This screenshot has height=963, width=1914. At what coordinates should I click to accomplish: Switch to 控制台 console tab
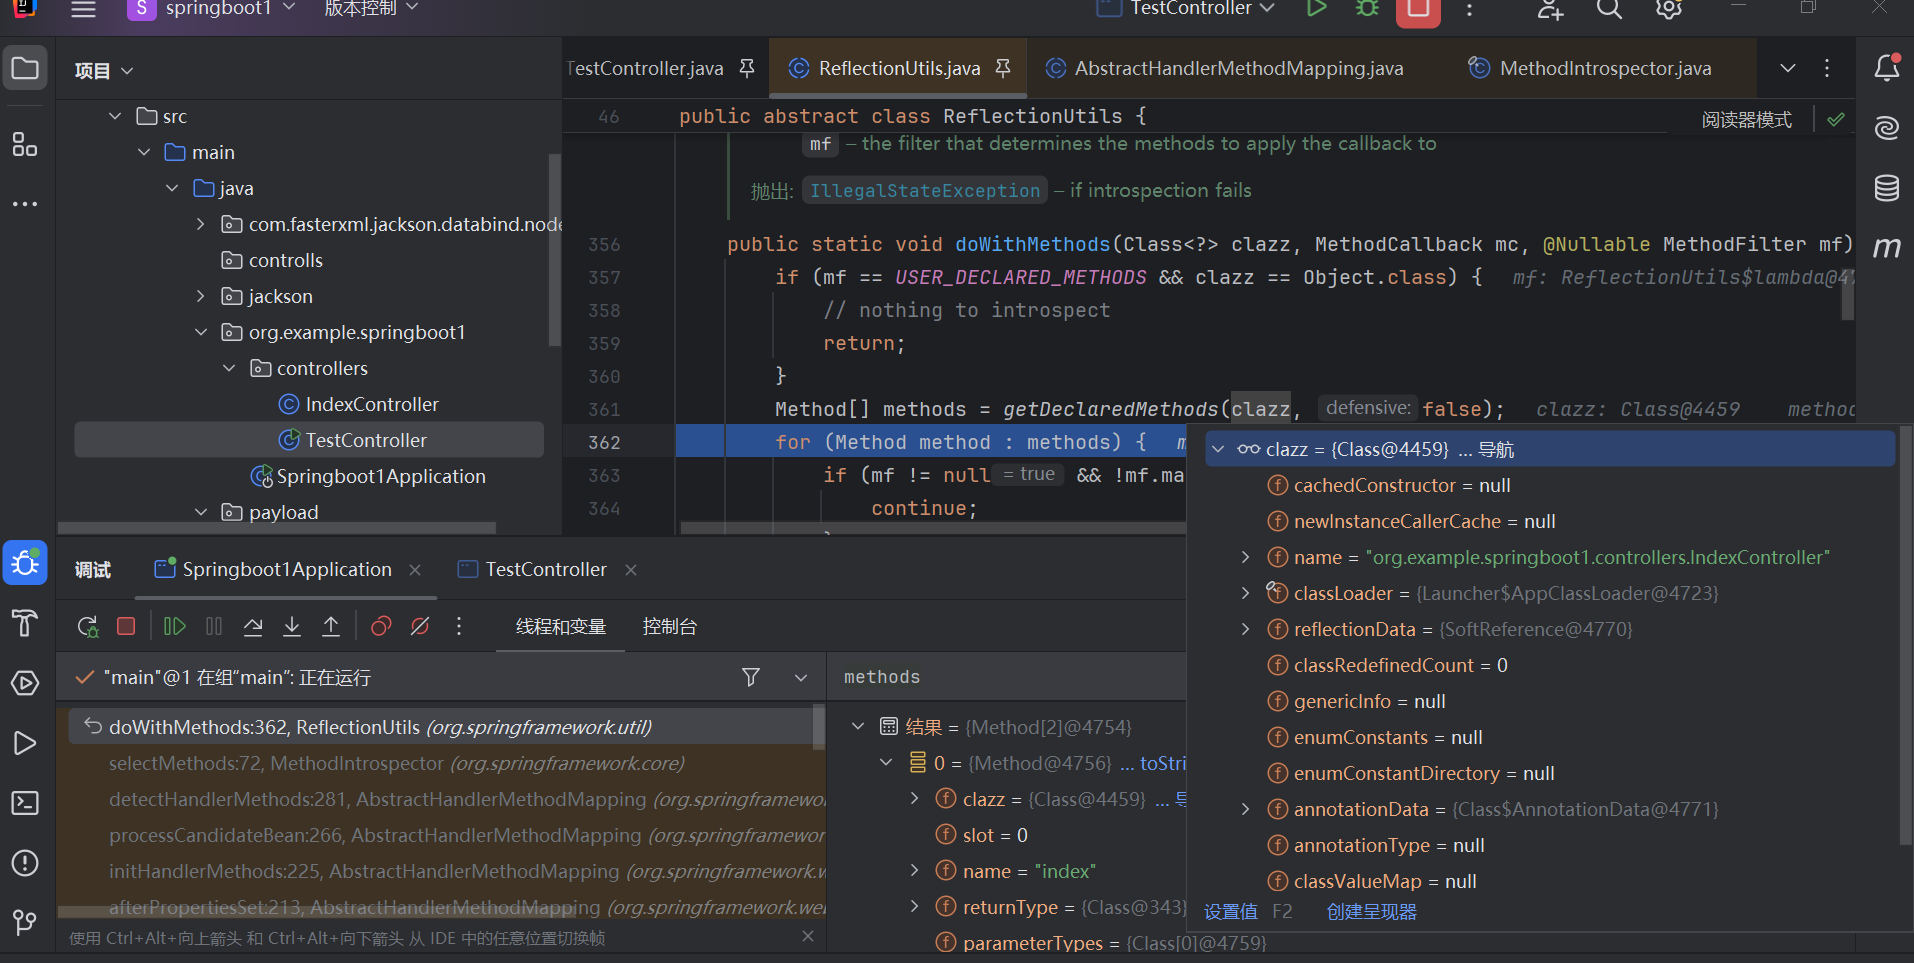669,627
